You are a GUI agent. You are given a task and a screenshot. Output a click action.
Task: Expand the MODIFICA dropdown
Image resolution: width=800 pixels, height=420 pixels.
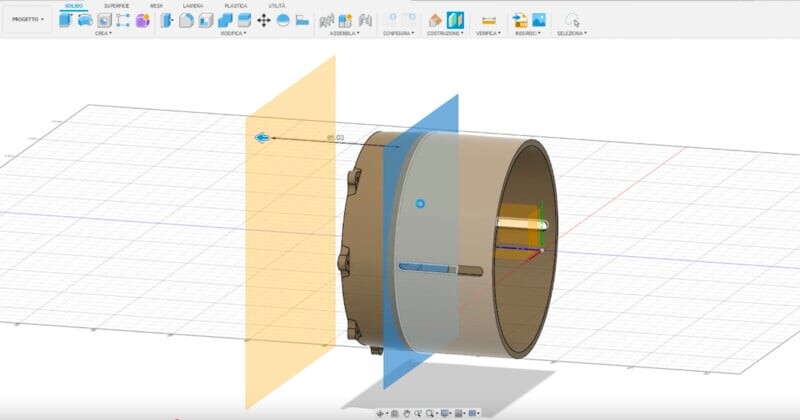233,33
